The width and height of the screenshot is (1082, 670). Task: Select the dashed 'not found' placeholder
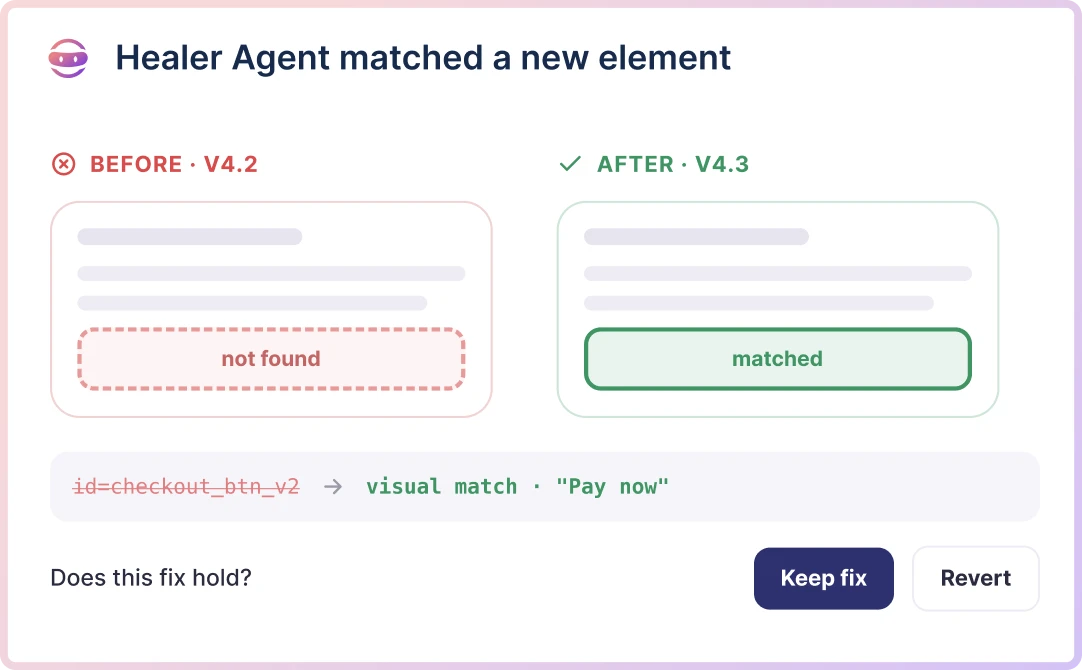[271, 359]
